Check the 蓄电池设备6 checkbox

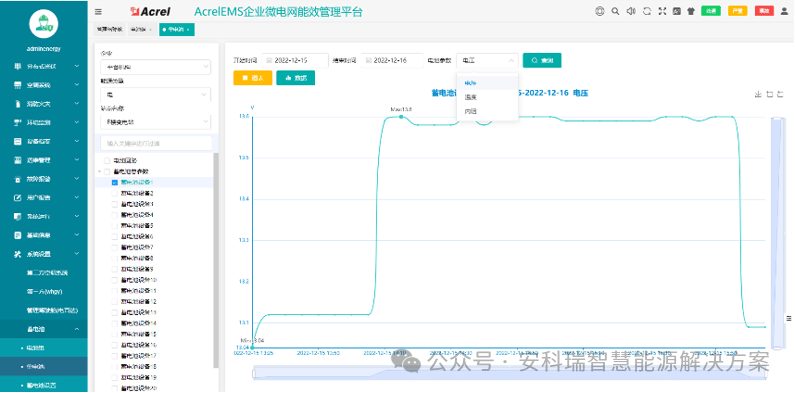[115, 236]
